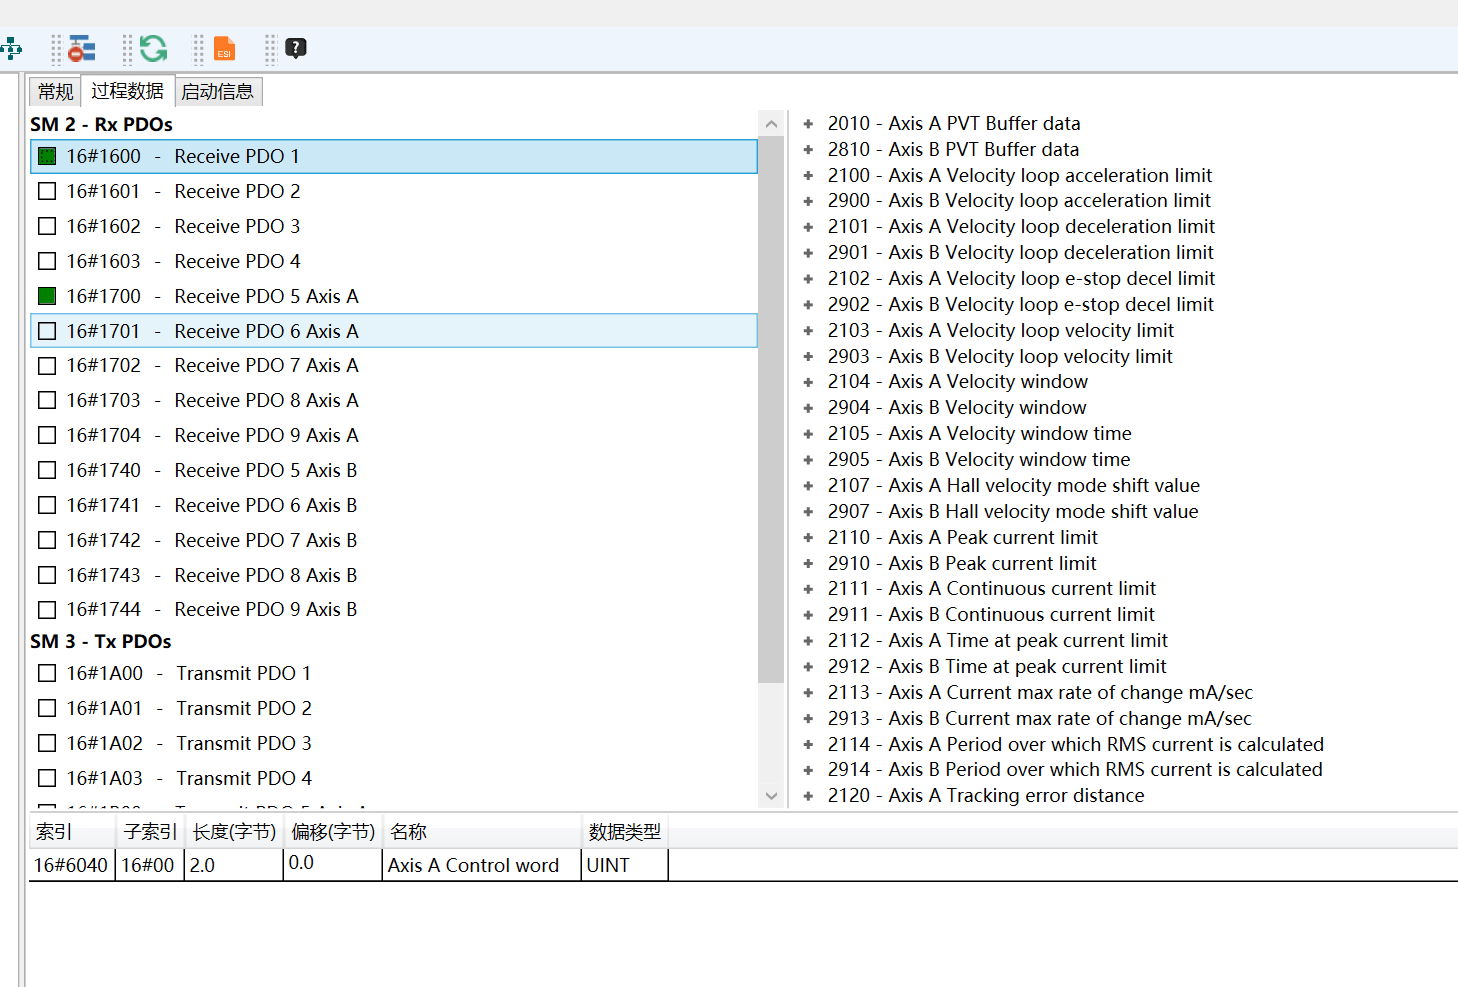Expand 2104 Axis A Velocity window entry

pos(808,382)
